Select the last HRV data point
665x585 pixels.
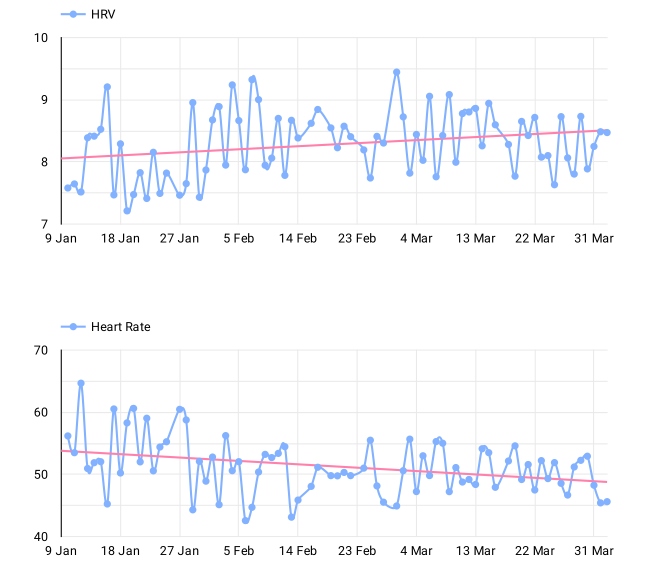tap(607, 133)
